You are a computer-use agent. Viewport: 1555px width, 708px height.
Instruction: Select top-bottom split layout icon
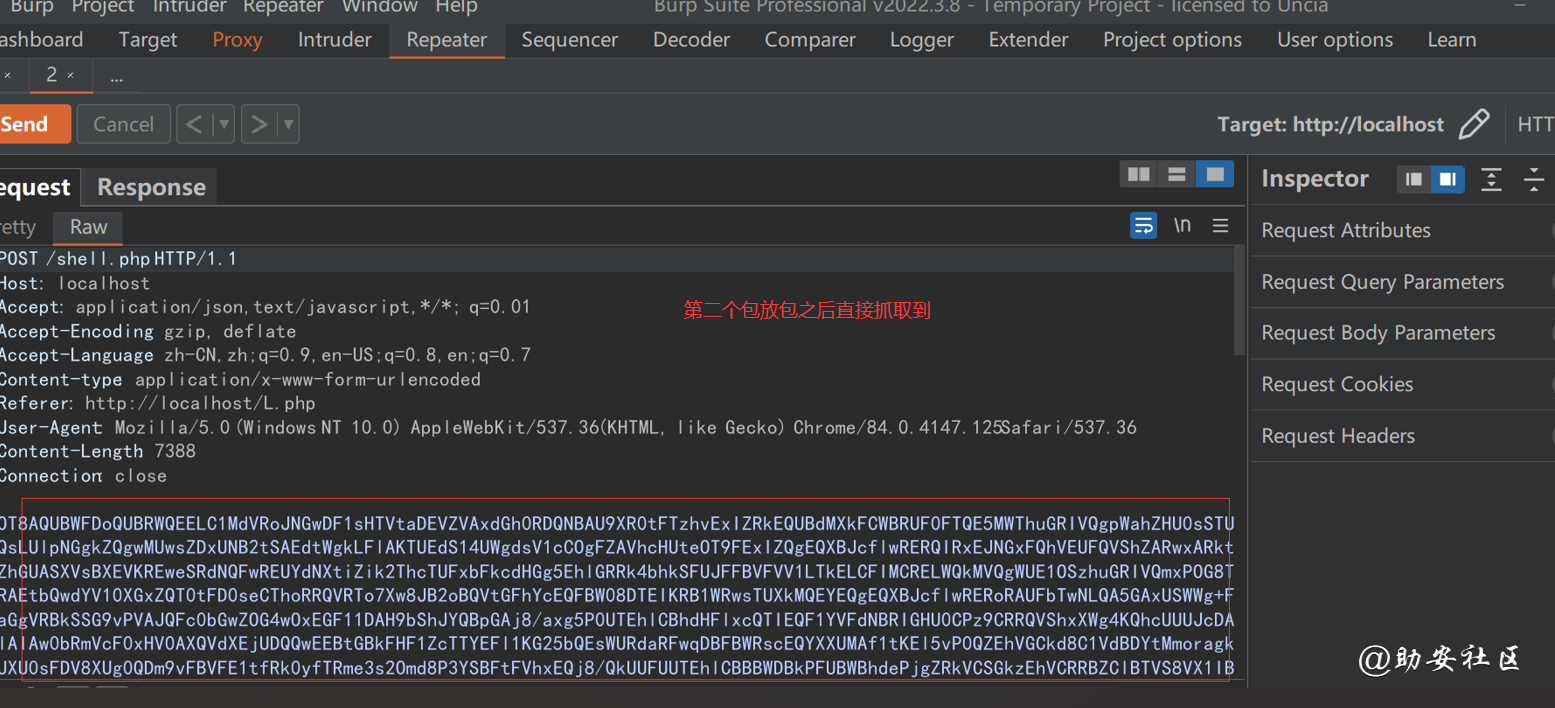tap(1177, 175)
